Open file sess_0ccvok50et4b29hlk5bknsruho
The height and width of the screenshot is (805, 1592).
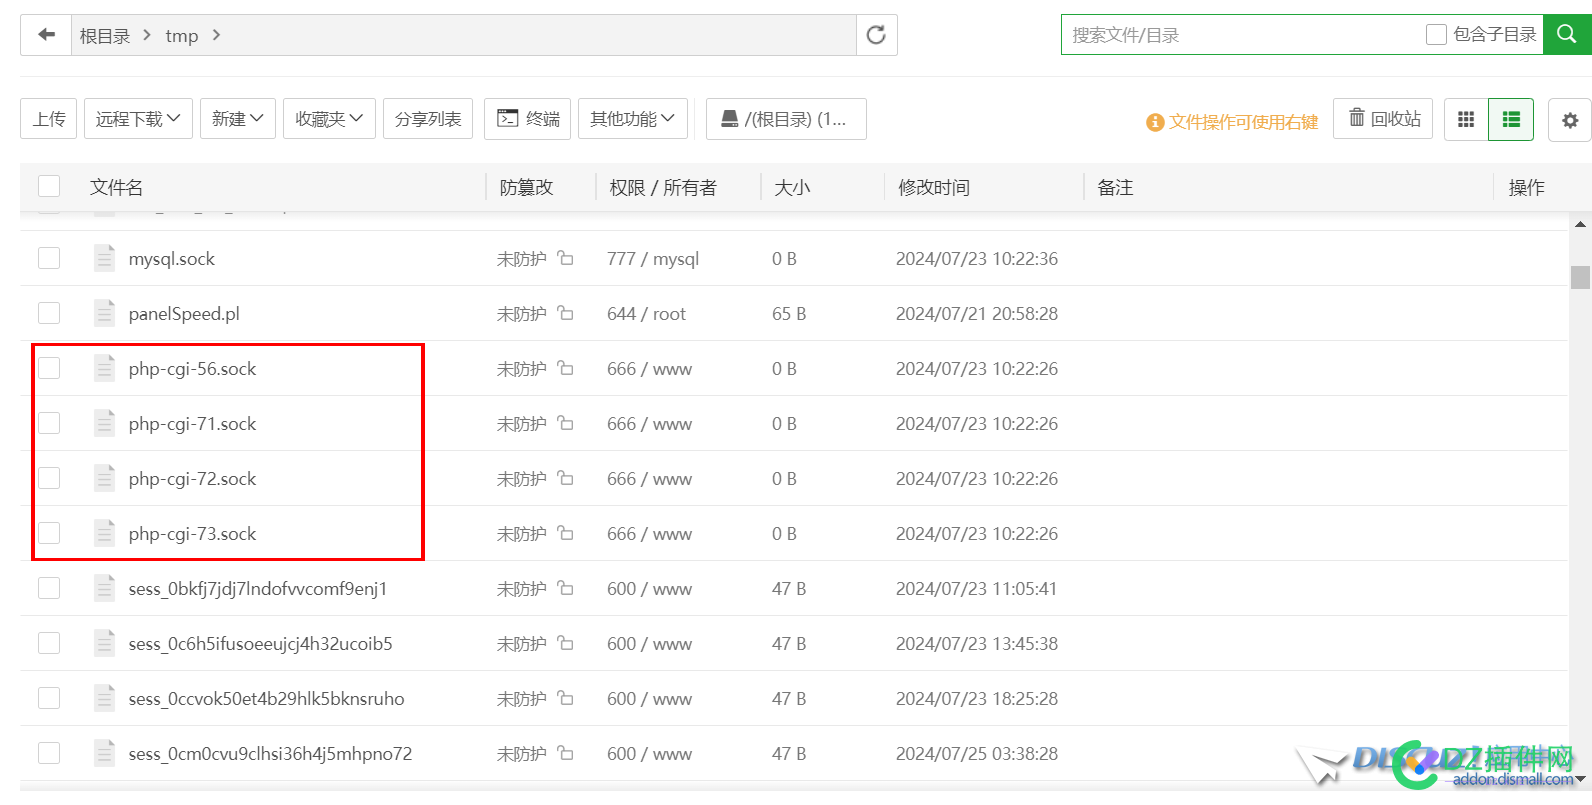[266, 698]
